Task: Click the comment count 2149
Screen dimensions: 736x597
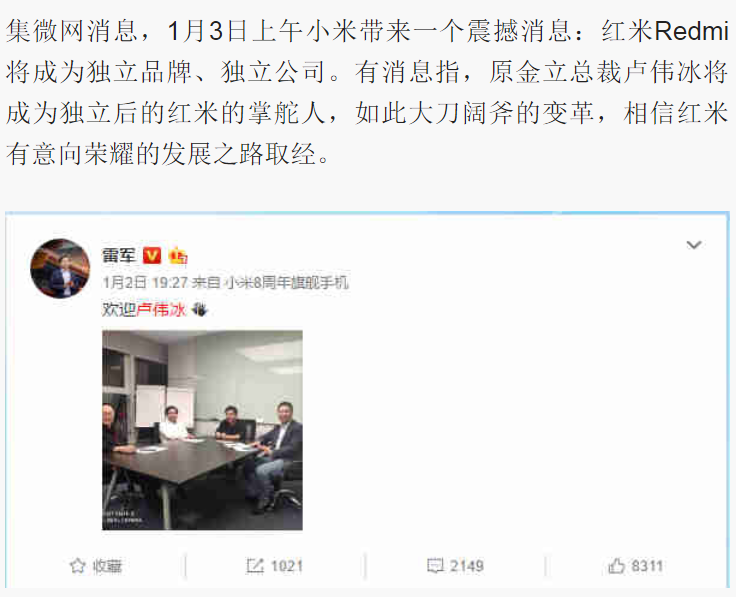Action: coord(467,566)
